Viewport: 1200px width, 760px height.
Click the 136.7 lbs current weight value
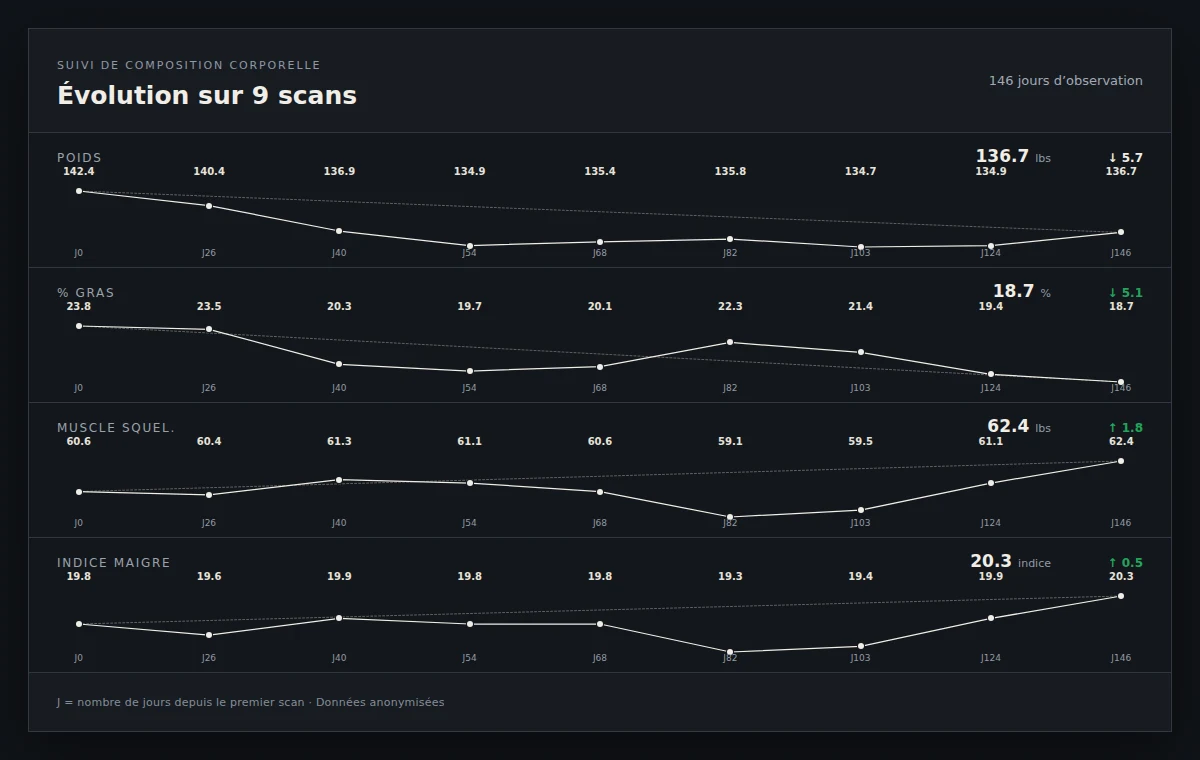[1013, 156]
